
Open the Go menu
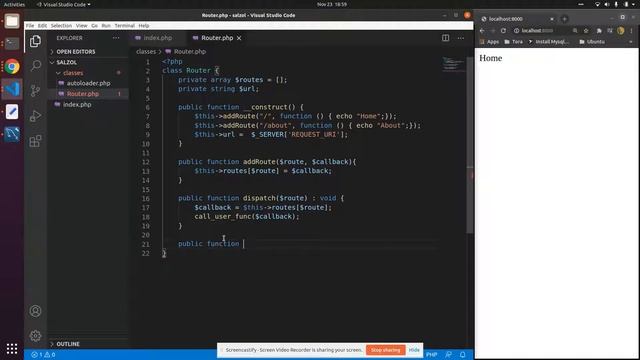[94, 25]
